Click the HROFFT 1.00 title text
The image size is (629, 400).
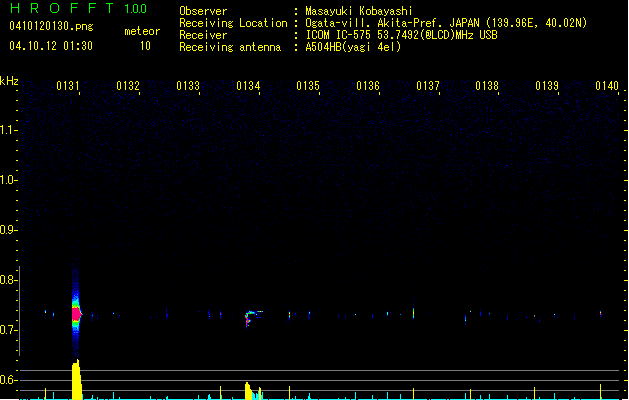[x=78, y=8]
